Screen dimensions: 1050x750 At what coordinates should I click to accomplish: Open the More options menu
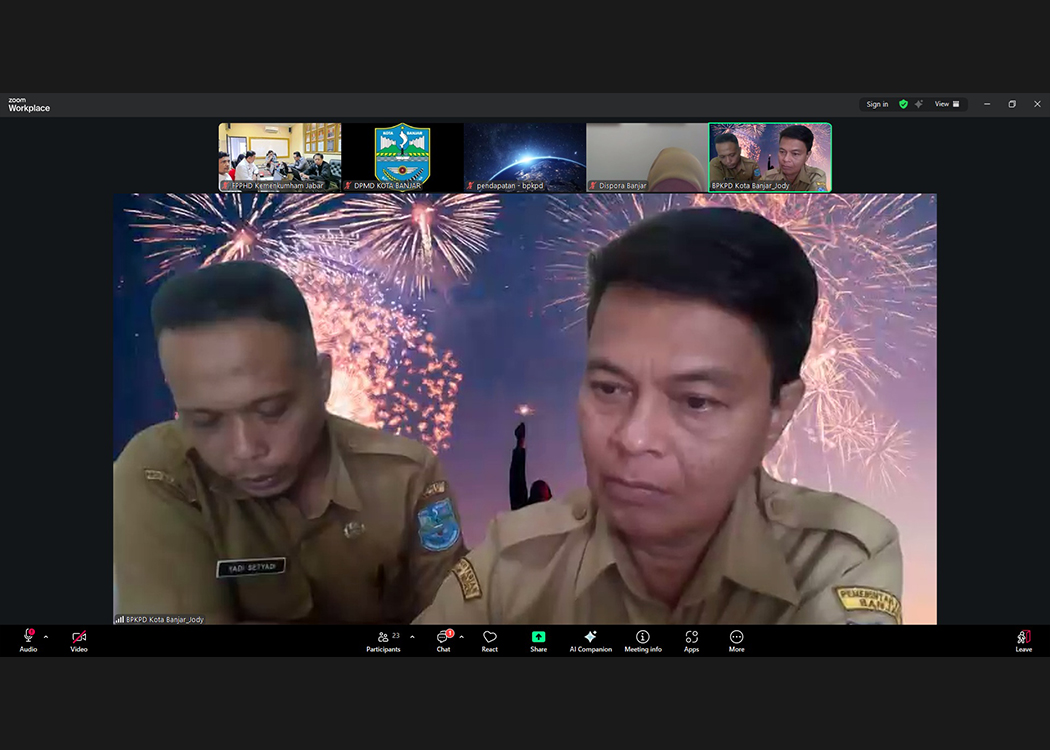point(736,638)
